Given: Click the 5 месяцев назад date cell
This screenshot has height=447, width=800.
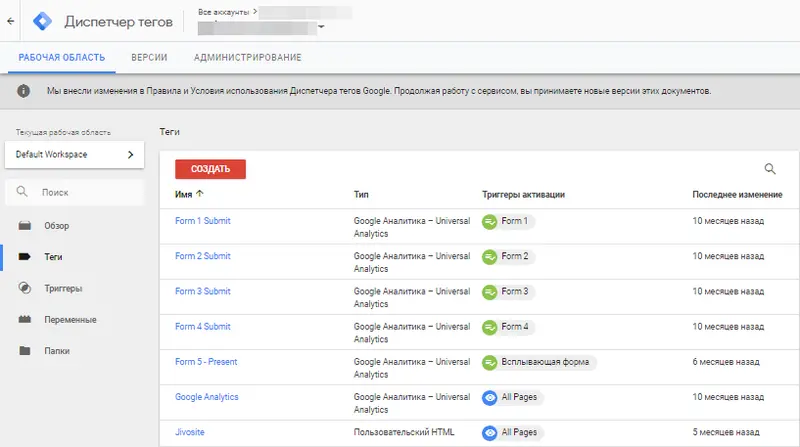Looking at the screenshot, I should 726,432.
